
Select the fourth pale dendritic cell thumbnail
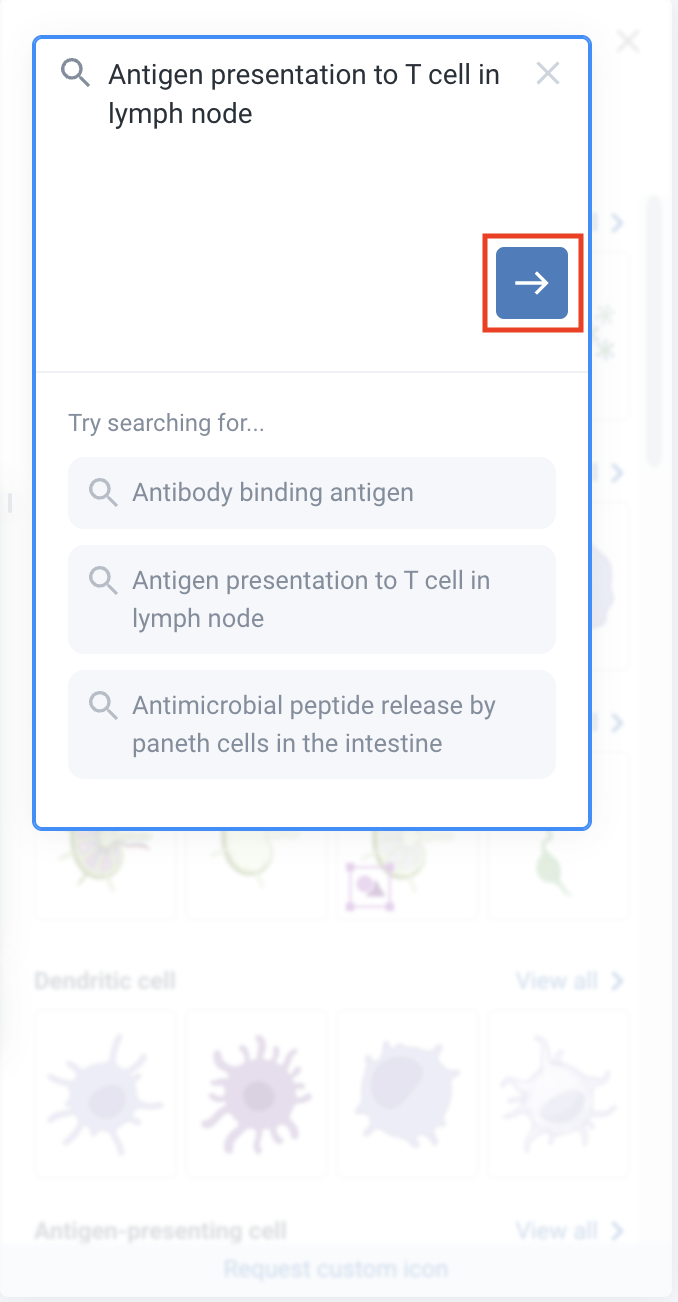click(x=559, y=1093)
